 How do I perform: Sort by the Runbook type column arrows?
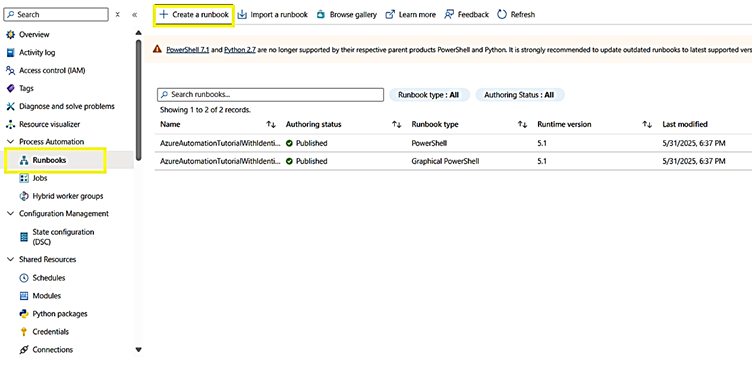pos(522,125)
